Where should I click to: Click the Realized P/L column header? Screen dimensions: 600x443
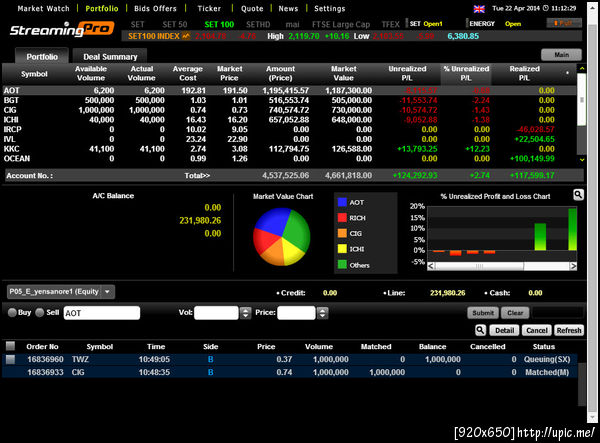click(524, 73)
